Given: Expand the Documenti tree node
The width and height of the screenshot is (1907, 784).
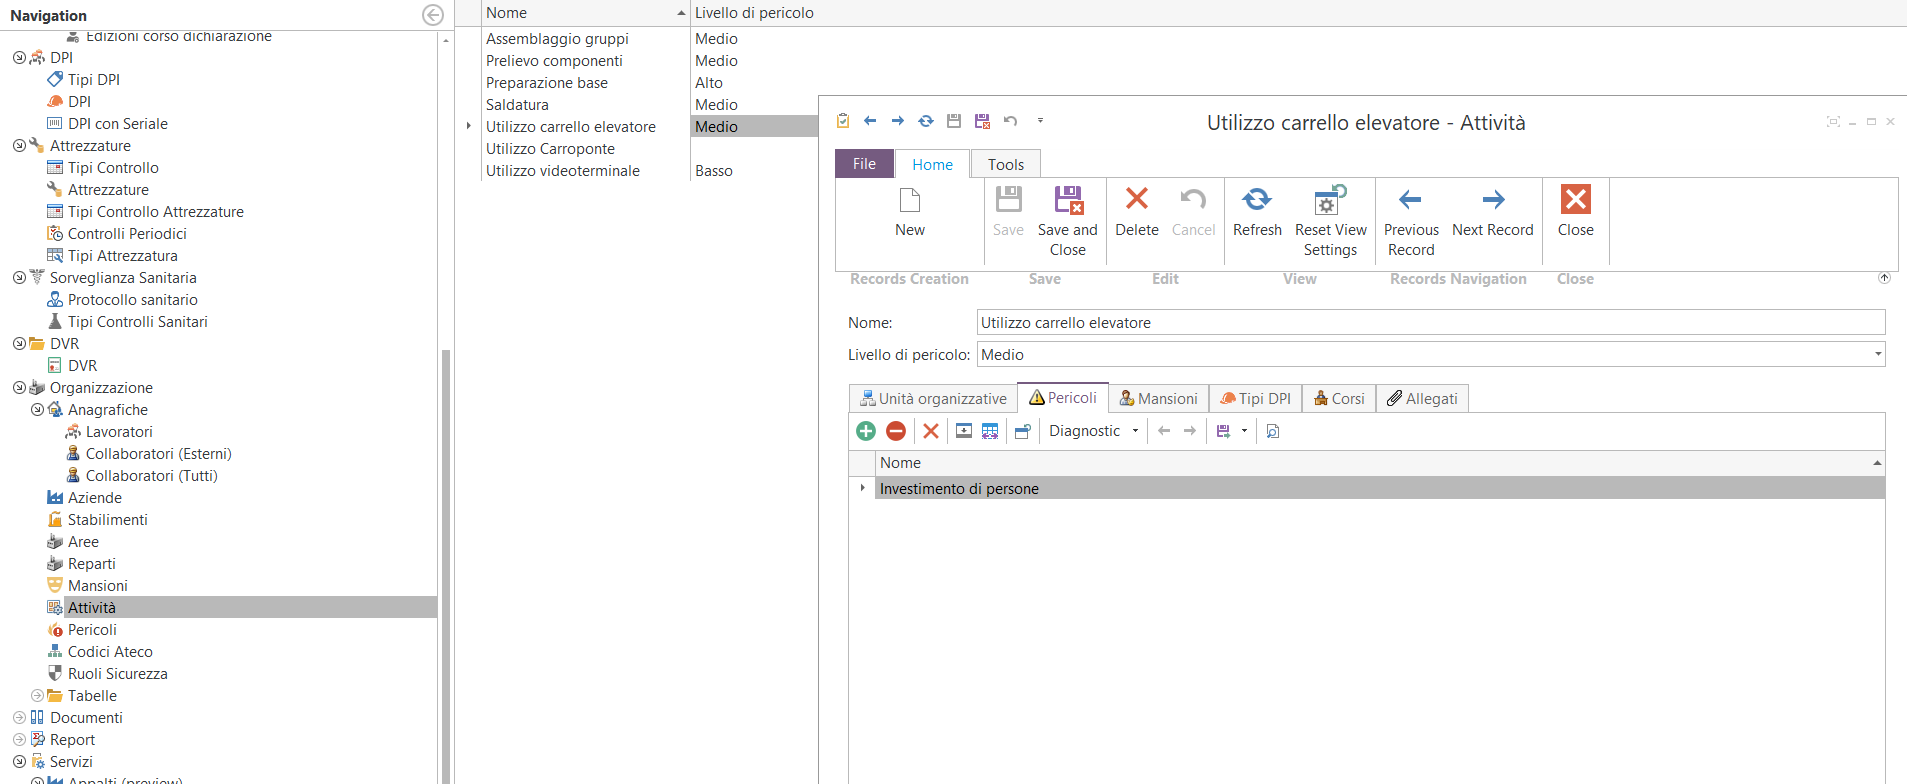Looking at the screenshot, I should [19, 718].
